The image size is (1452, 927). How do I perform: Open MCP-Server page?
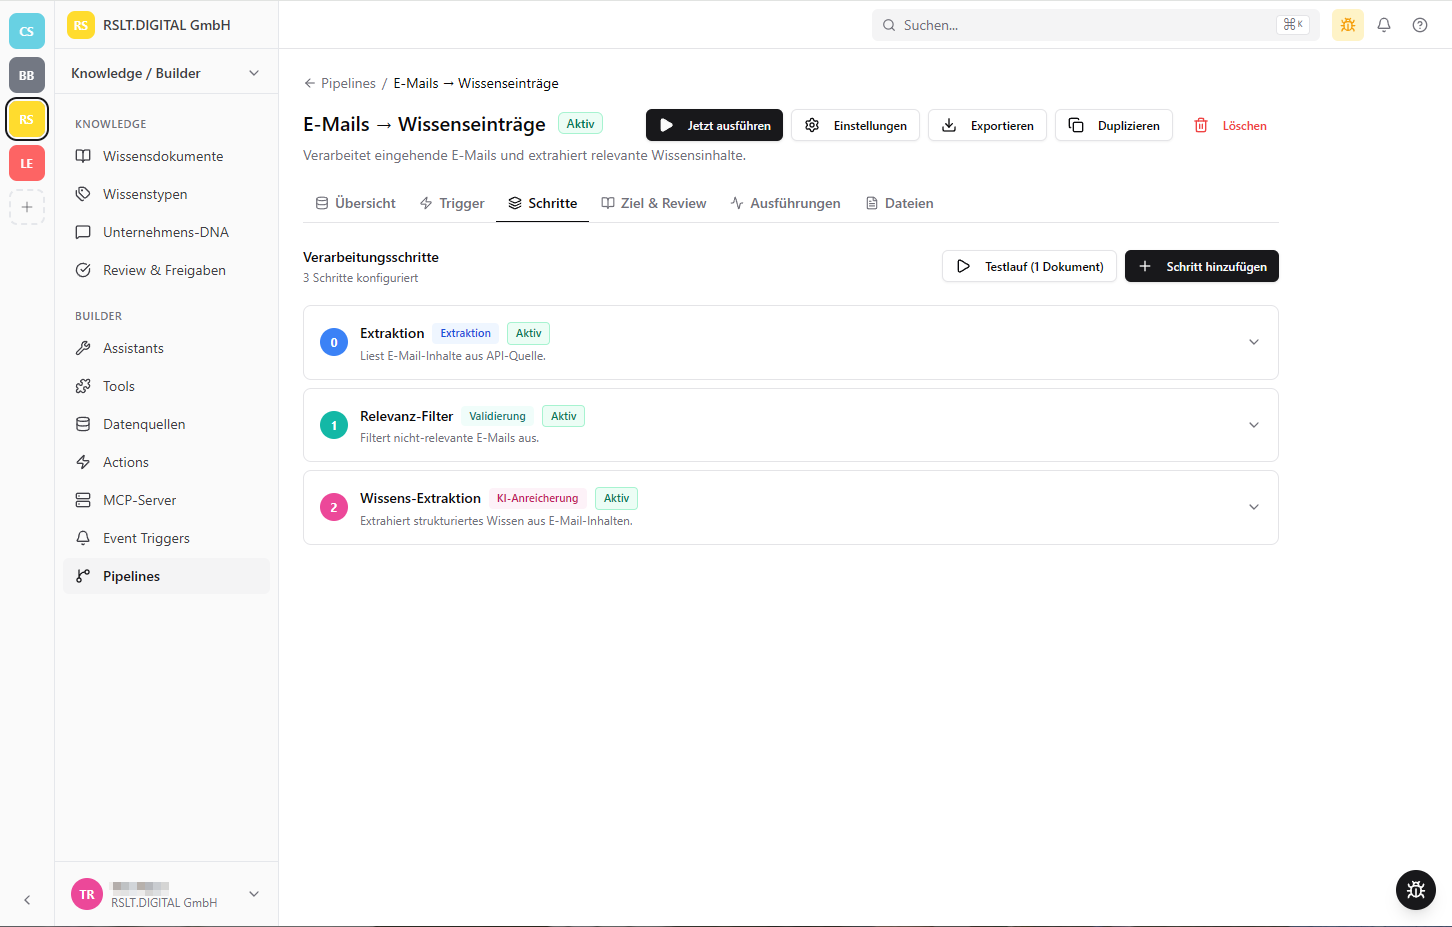coord(166,500)
